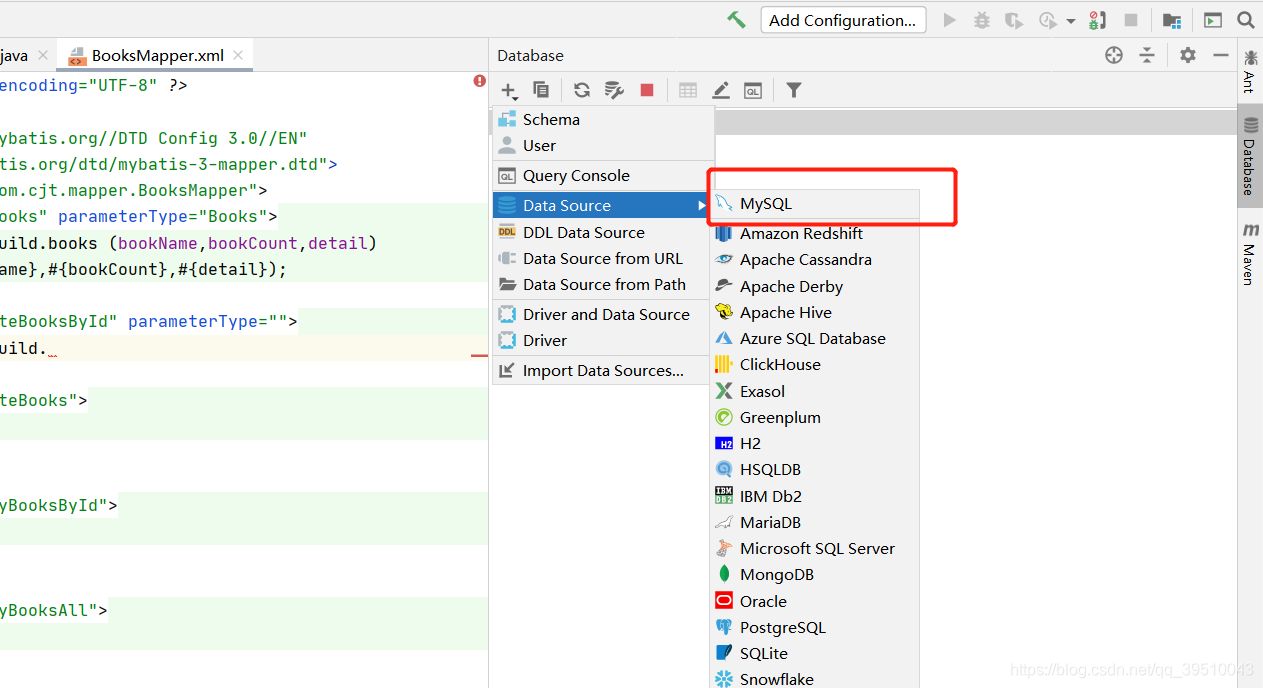This screenshot has width=1263, height=688.
Task: Select Azure SQL Database
Action: point(814,338)
